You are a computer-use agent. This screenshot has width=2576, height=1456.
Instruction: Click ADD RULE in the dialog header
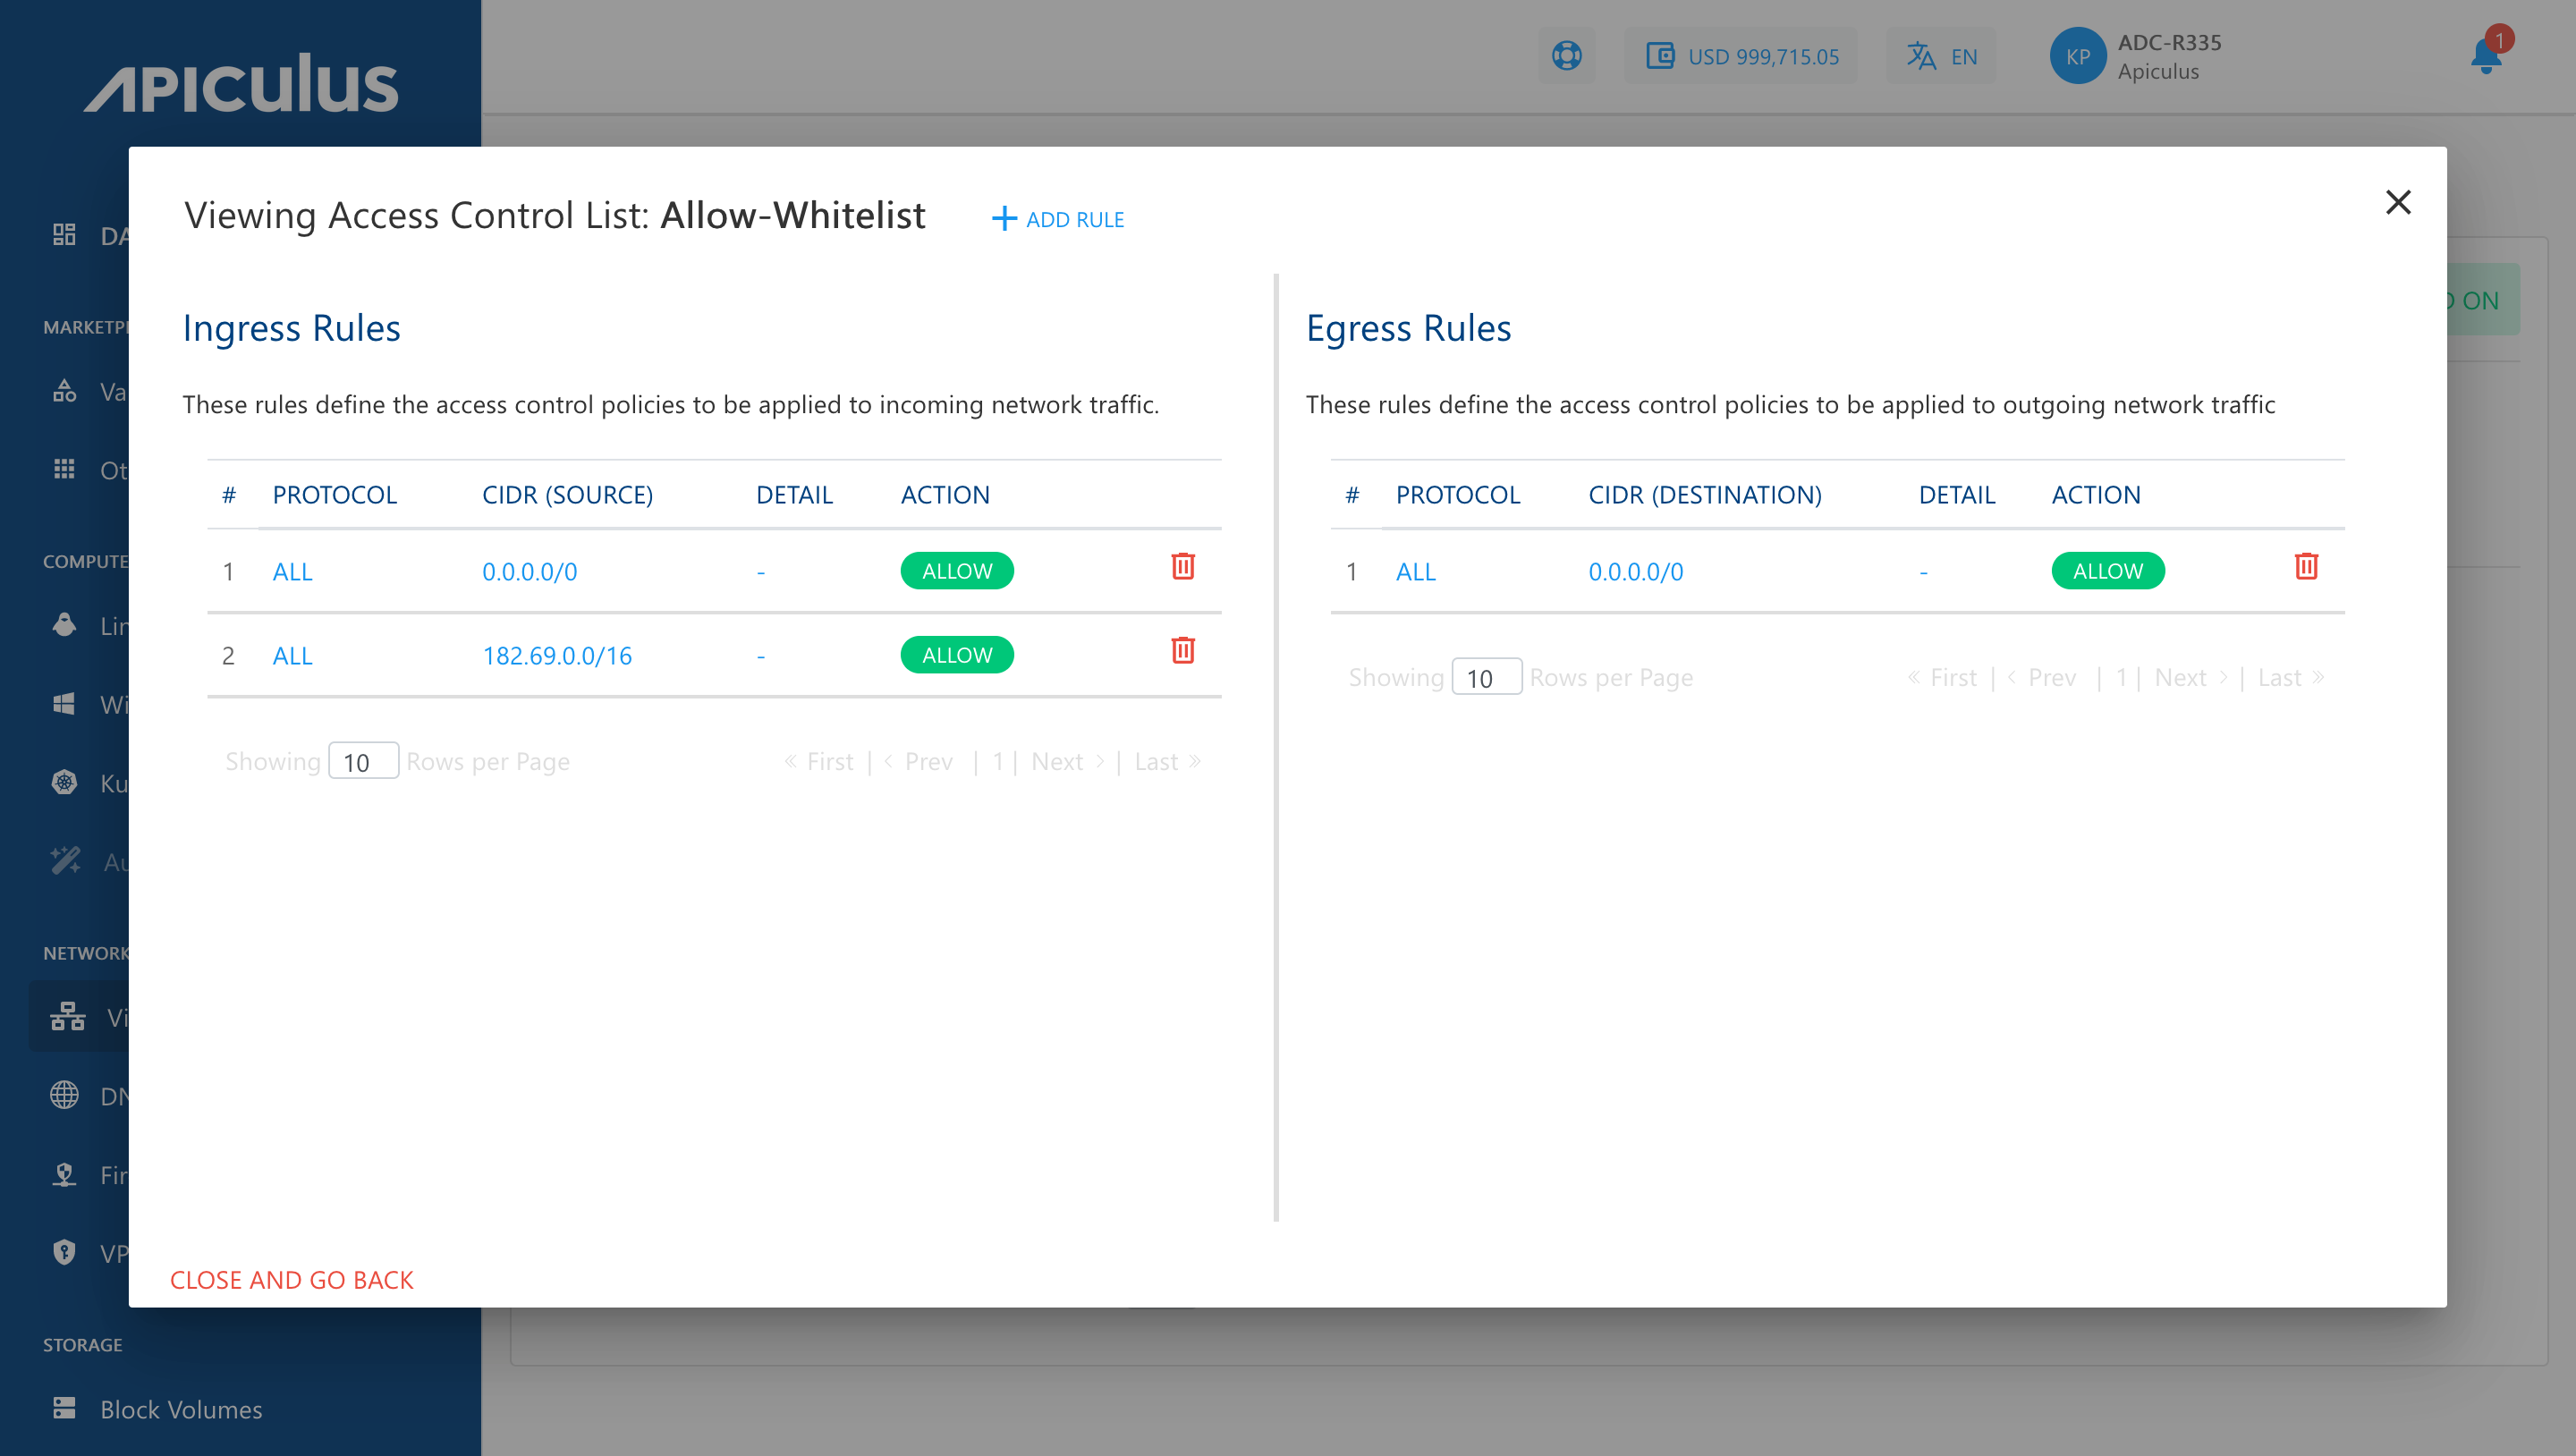point(1057,219)
